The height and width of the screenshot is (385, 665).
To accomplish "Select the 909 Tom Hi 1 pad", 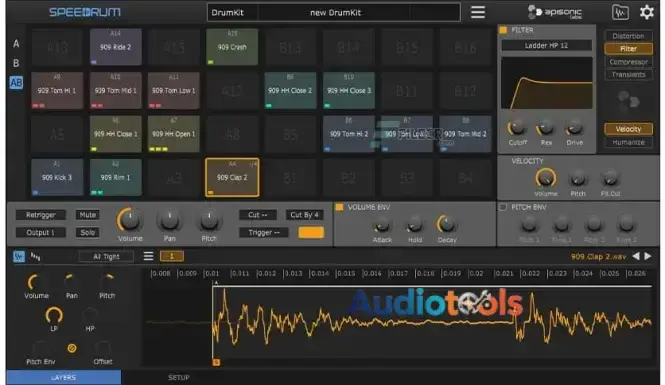I will (x=57, y=90).
